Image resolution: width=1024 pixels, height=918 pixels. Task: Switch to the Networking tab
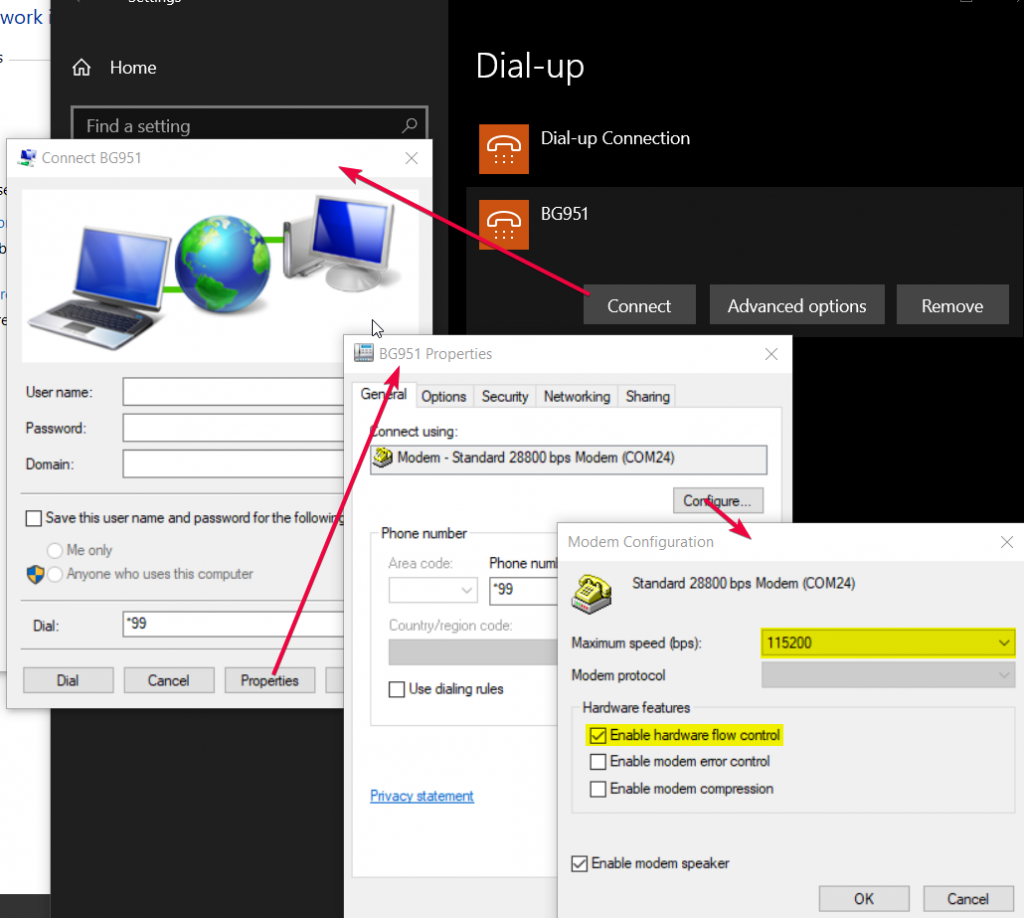[x=577, y=396]
